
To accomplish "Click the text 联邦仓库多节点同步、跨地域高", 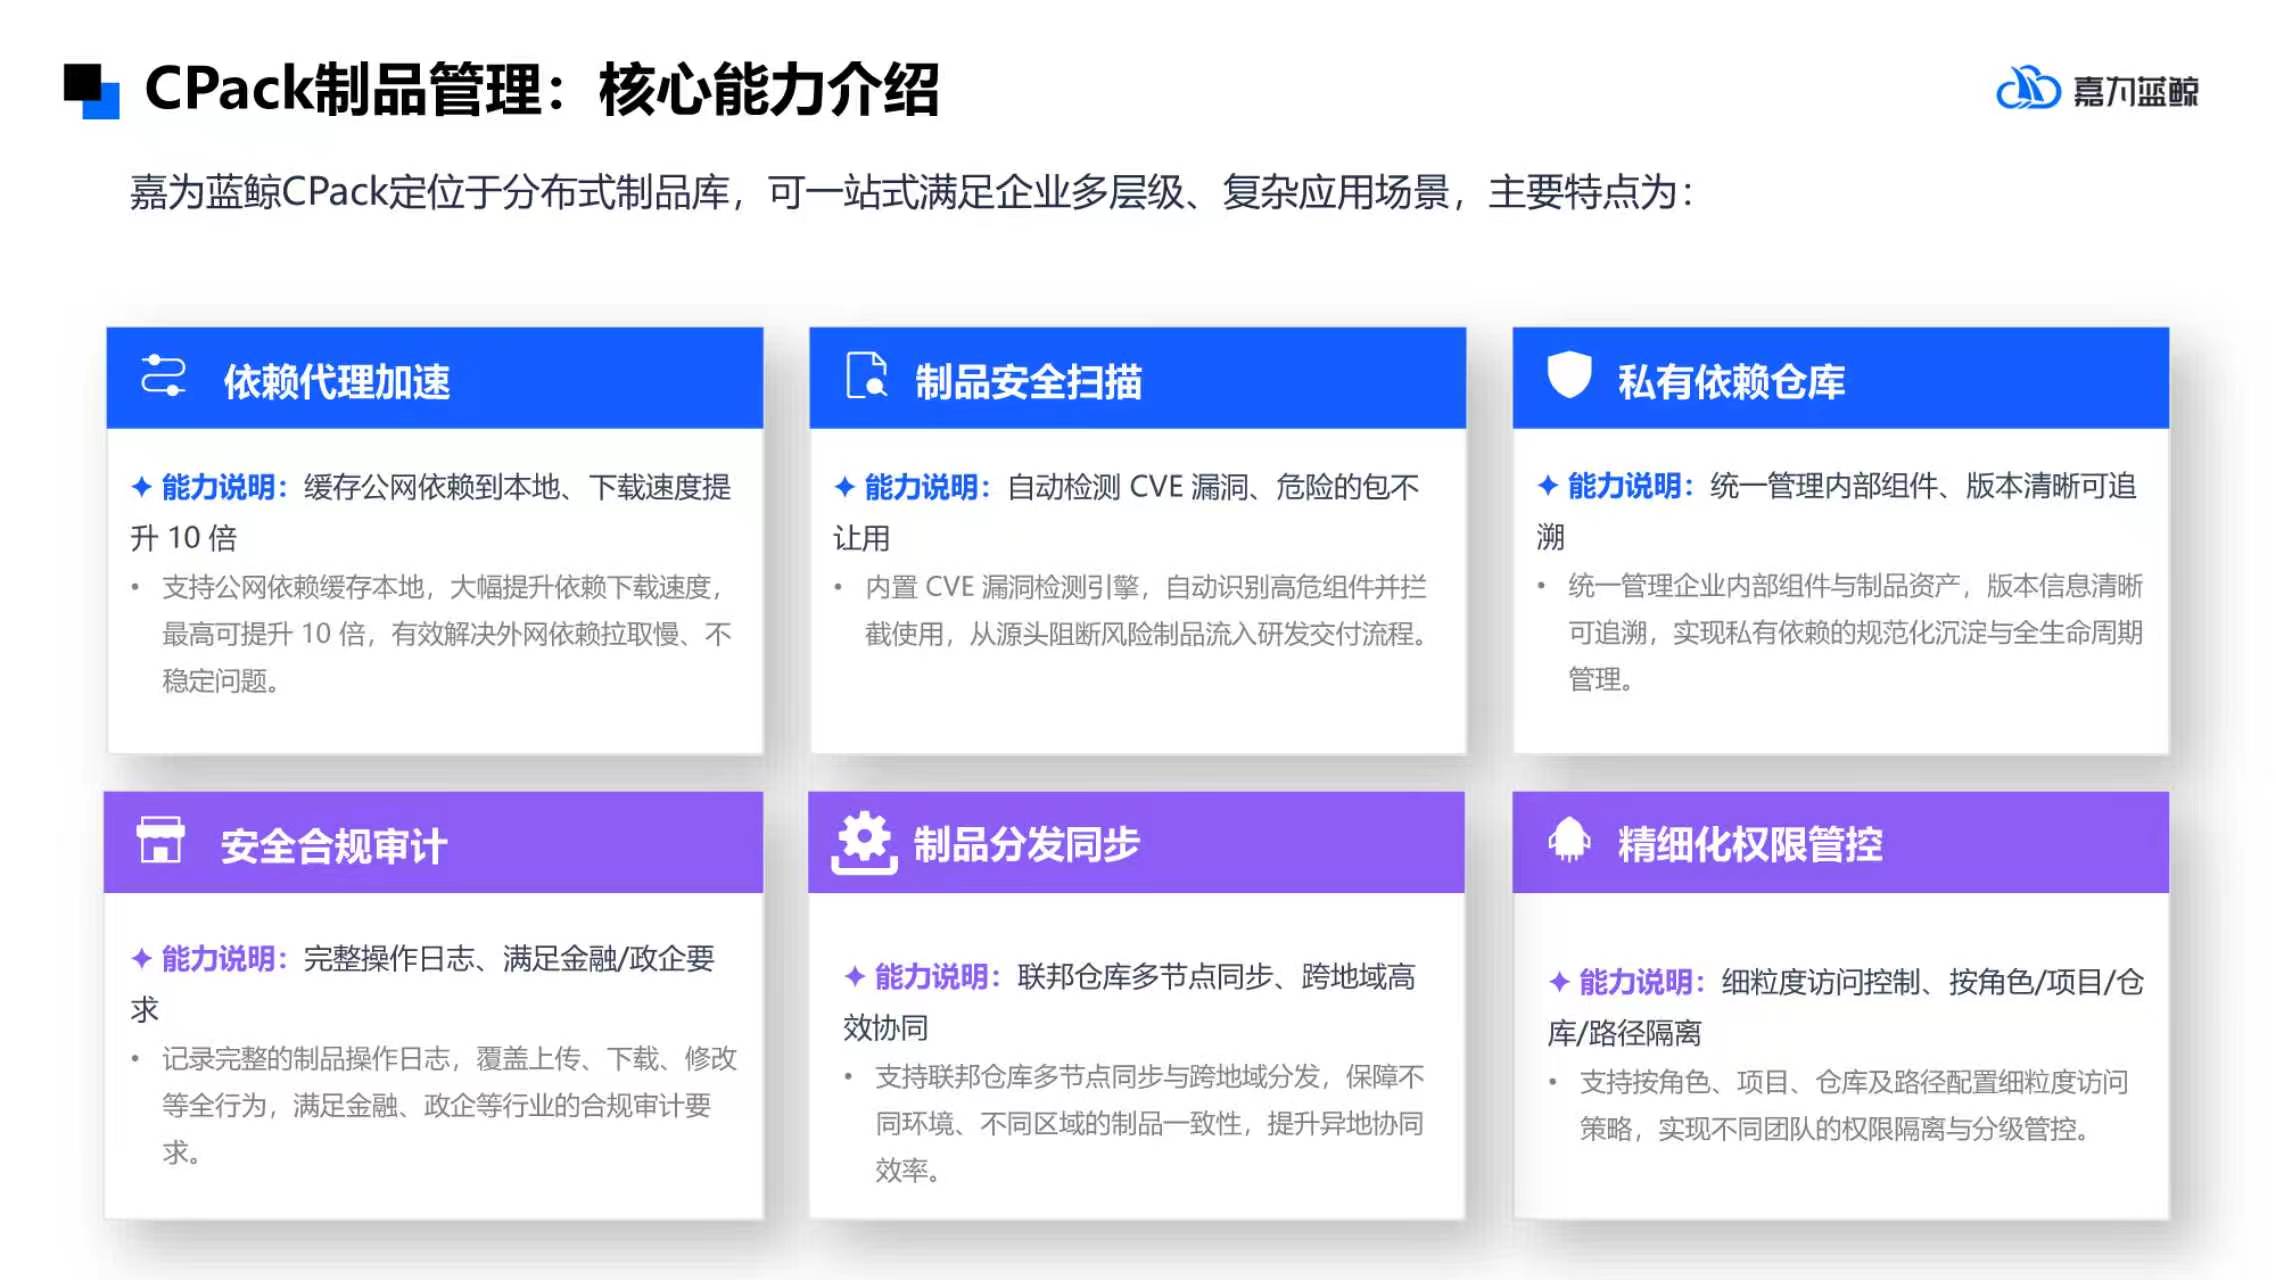I will click(x=1216, y=976).
